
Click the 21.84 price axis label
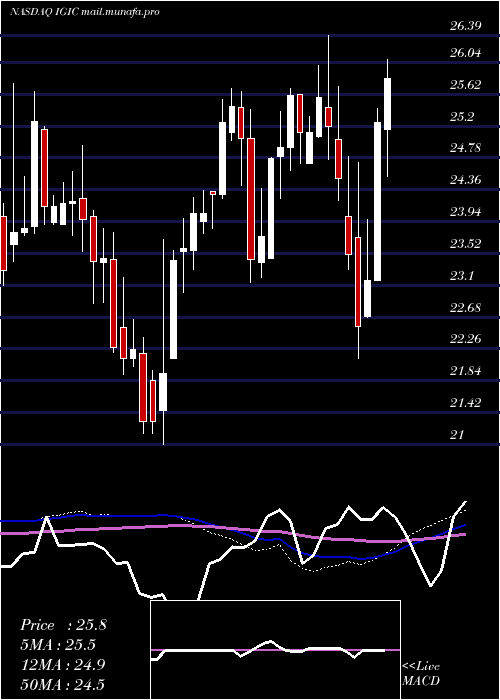466,371
